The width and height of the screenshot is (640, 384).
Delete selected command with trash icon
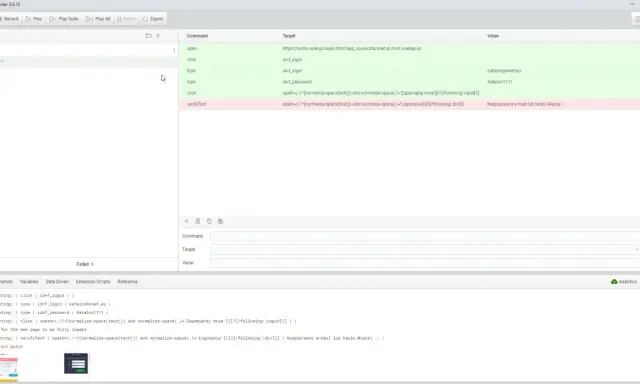[x=198, y=221]
